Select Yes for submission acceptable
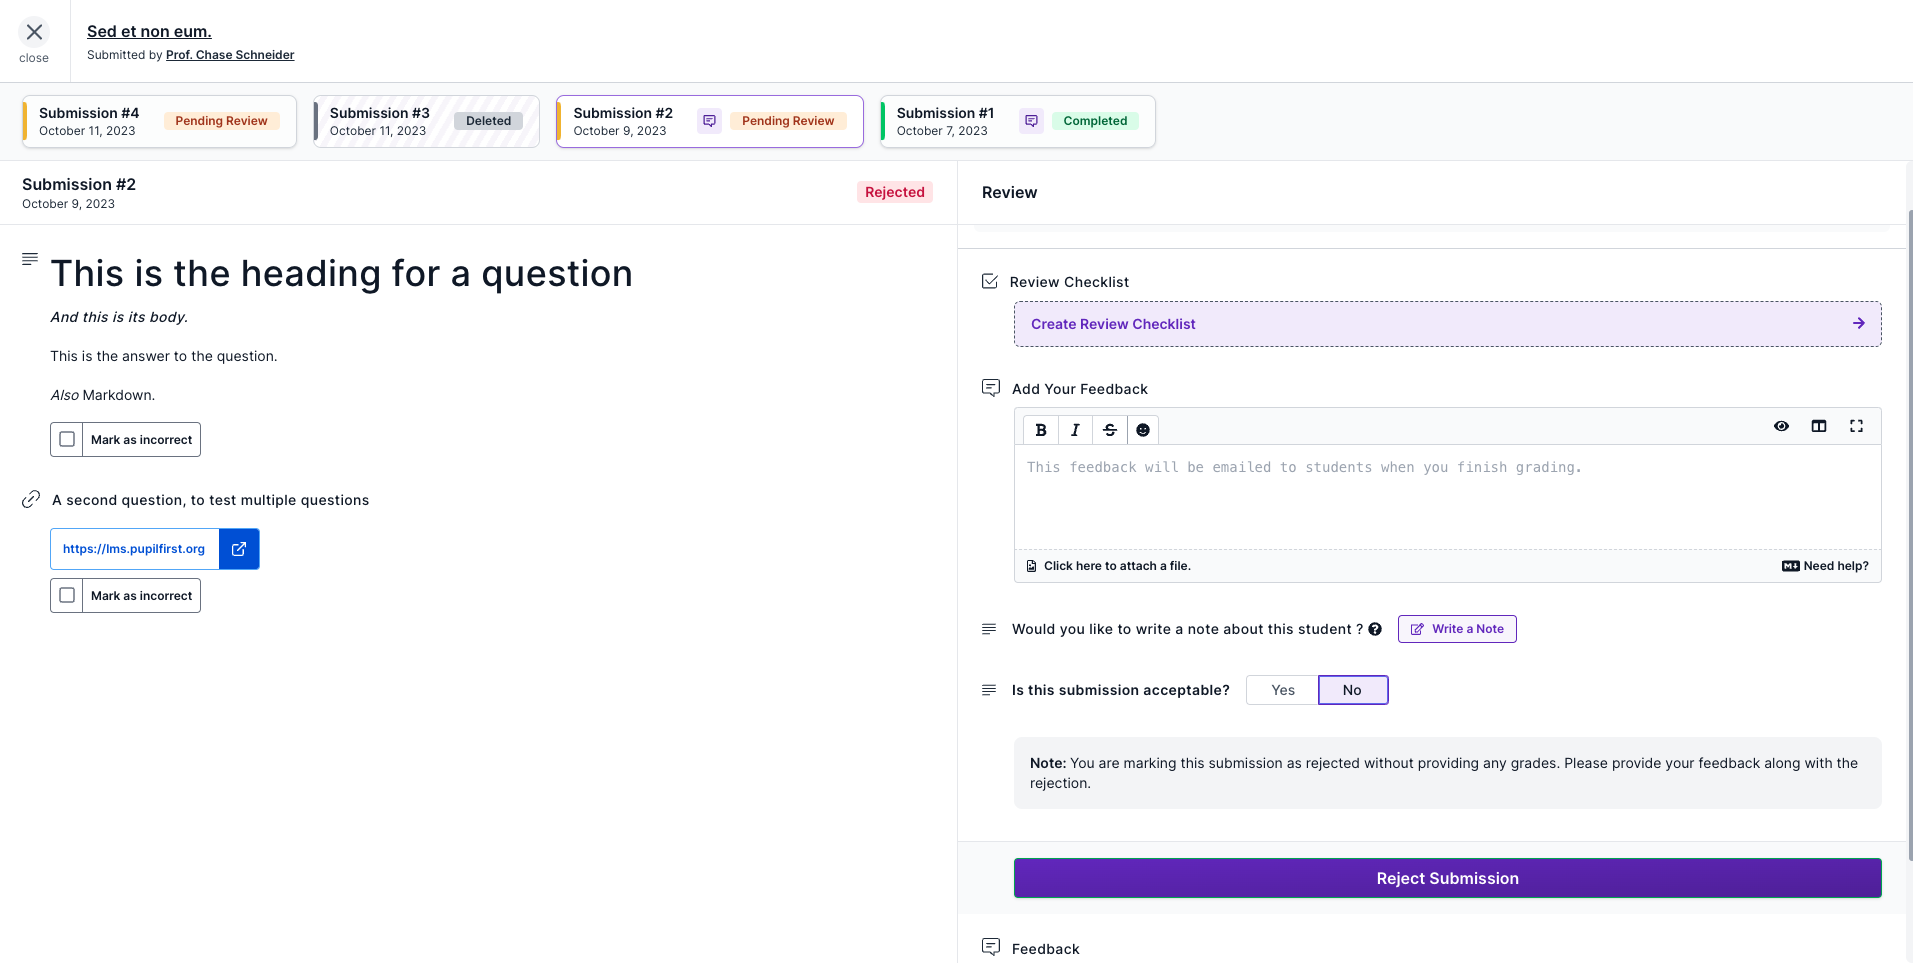The image size is (1913, 963). coord(1282,690)
